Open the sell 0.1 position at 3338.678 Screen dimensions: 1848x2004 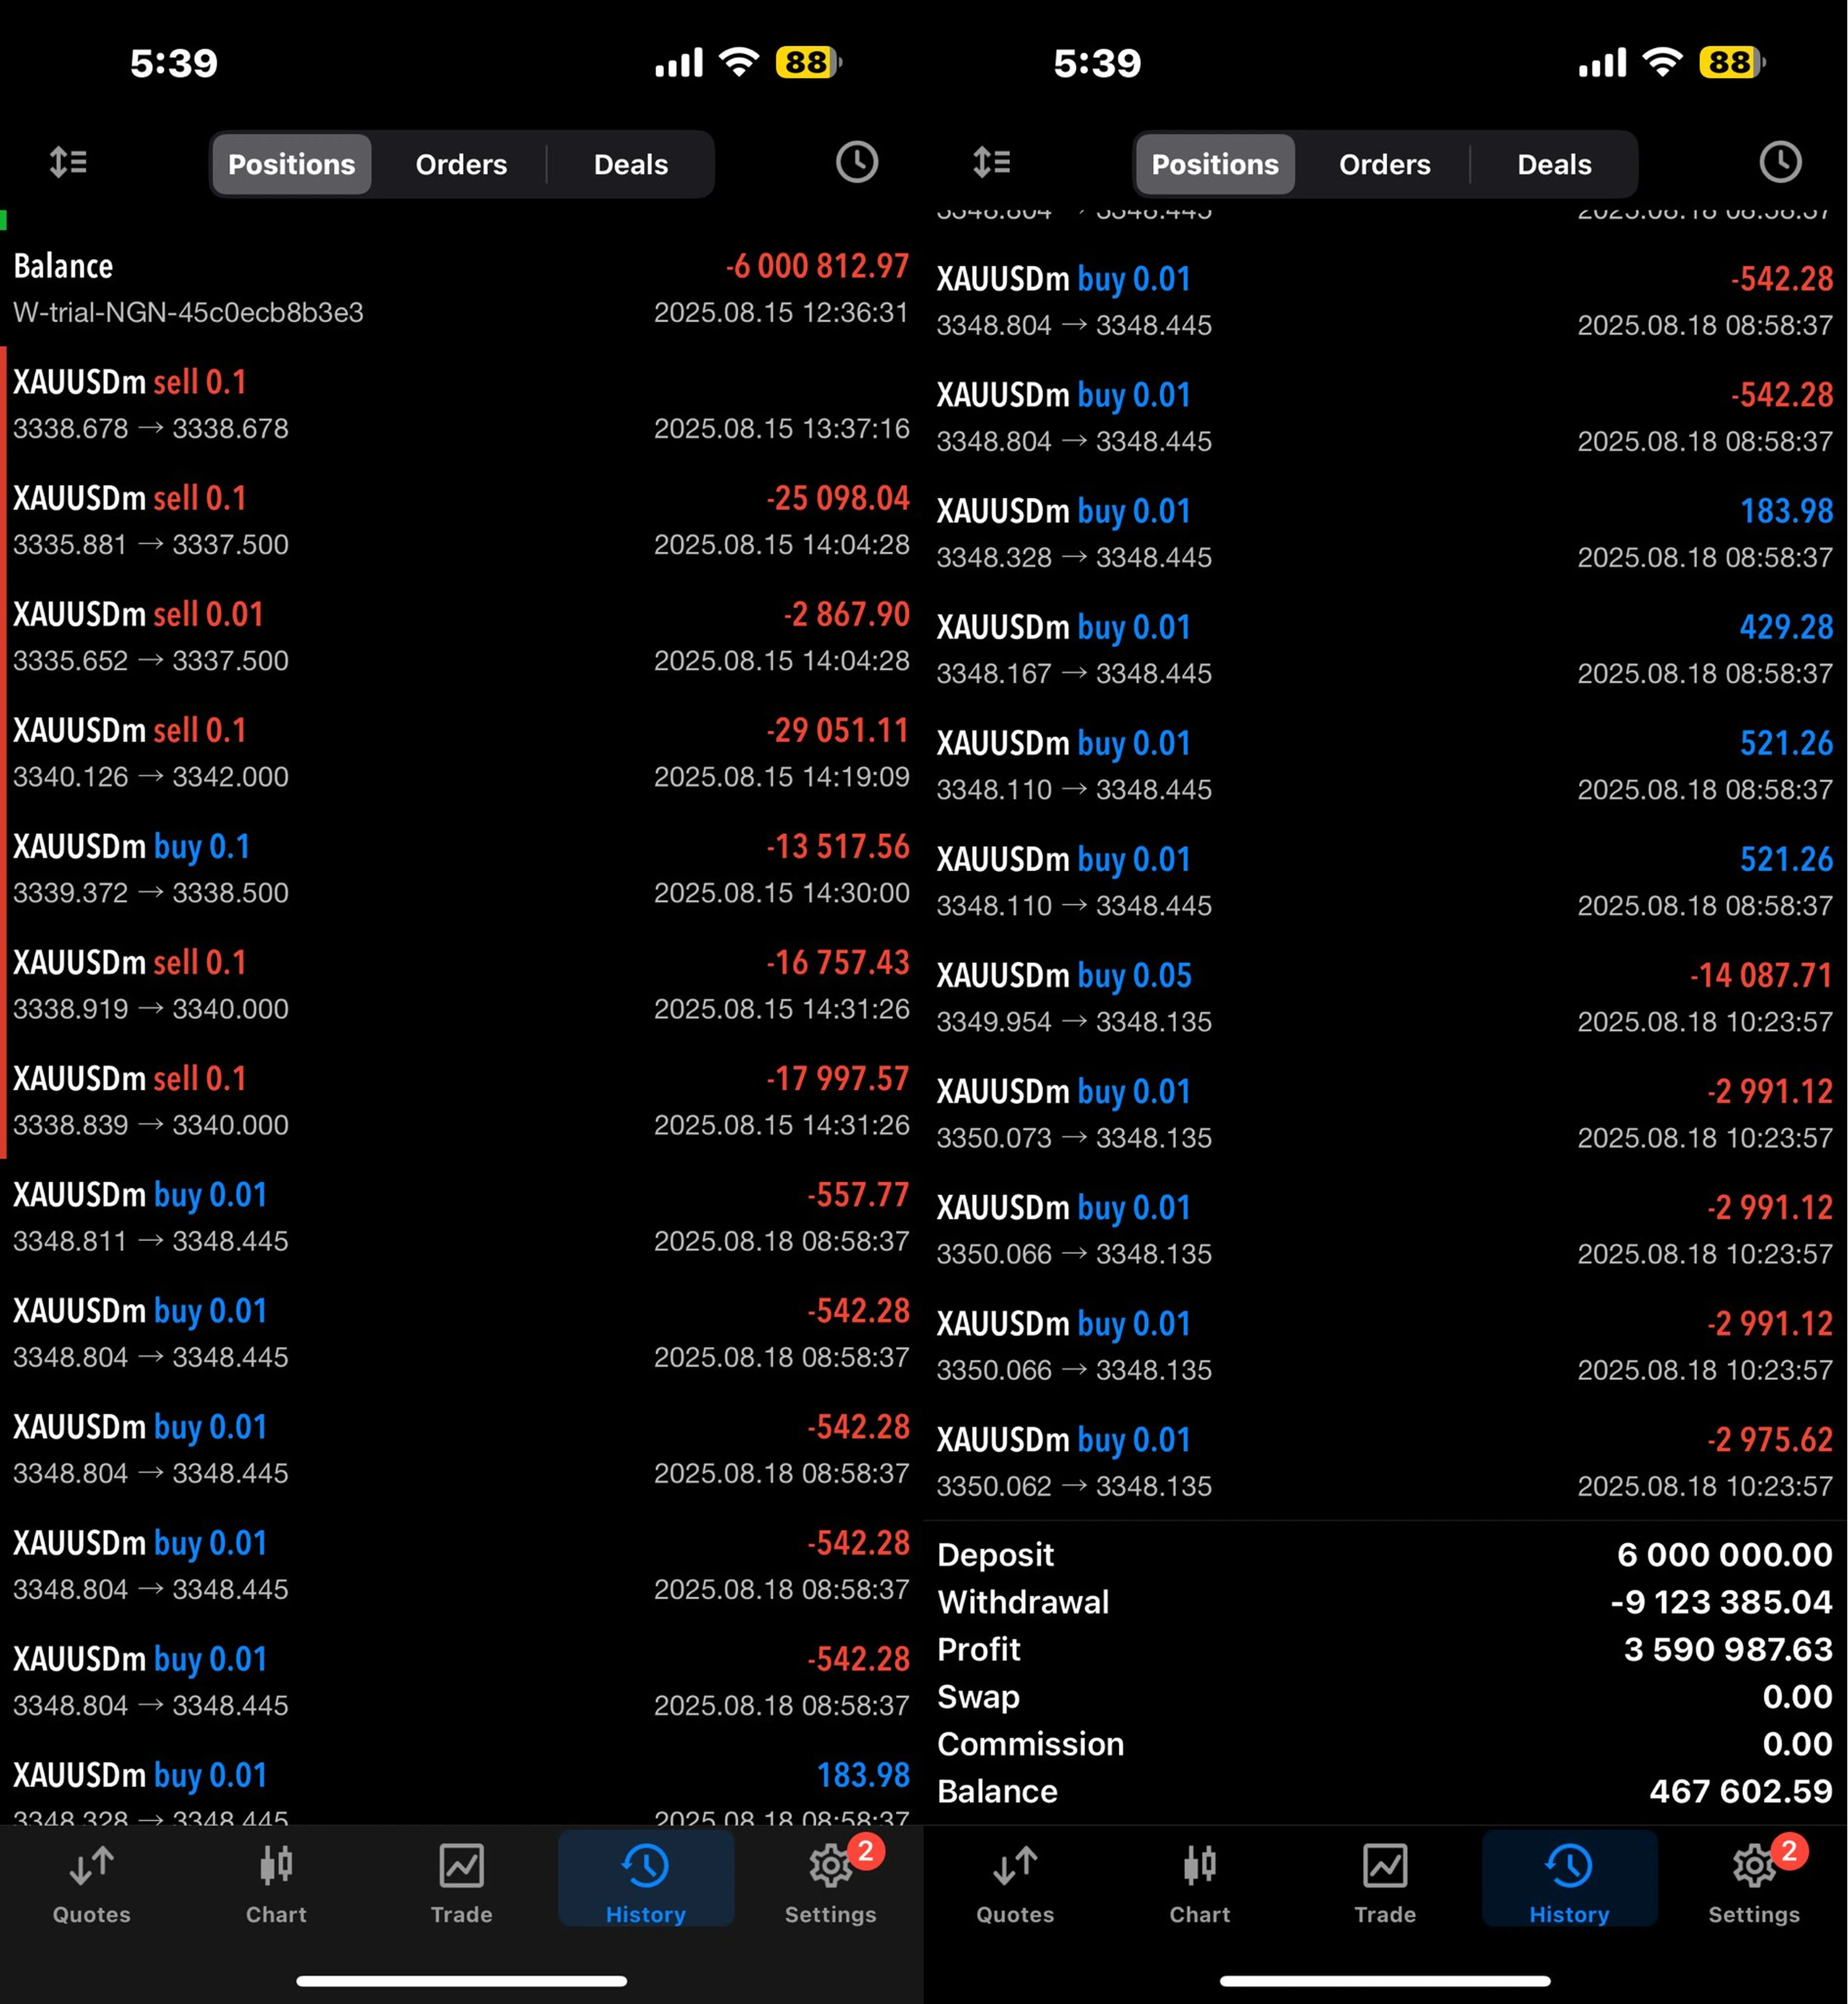(x=461, y=405)
